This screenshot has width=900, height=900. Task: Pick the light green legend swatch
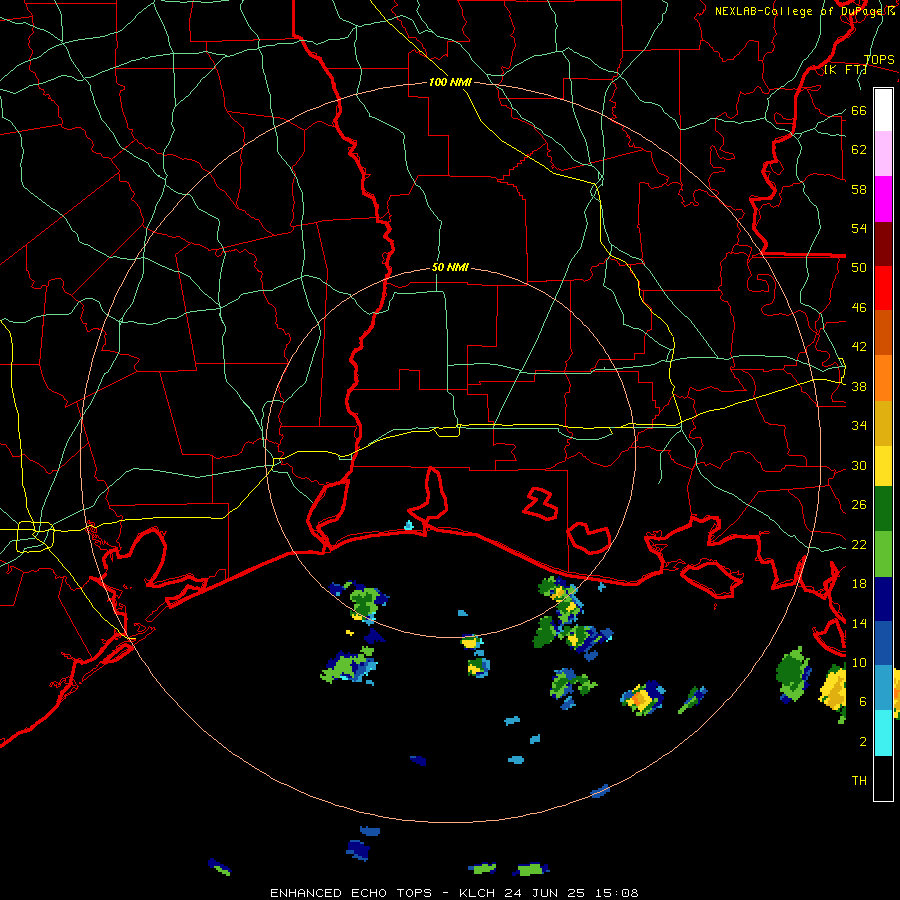(883, 554)
